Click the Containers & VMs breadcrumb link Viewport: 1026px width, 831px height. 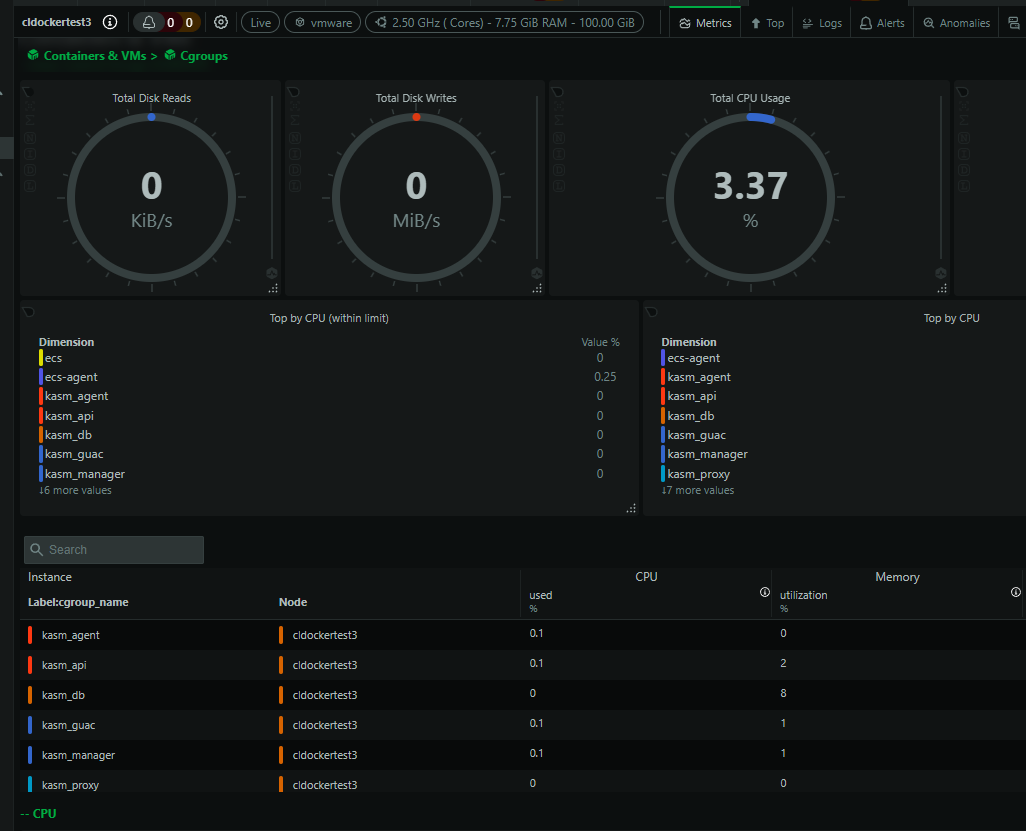click(90, 56)
